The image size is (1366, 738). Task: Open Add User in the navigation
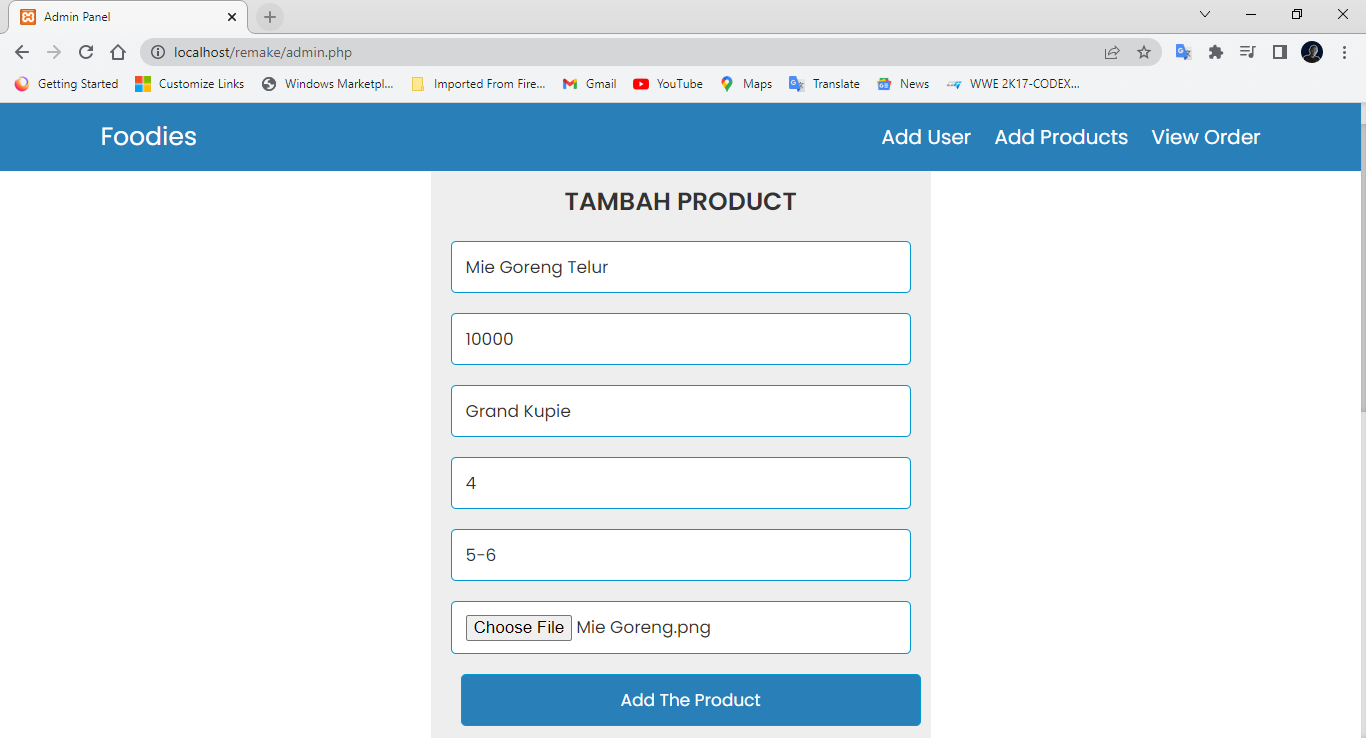tap(926, 137)
